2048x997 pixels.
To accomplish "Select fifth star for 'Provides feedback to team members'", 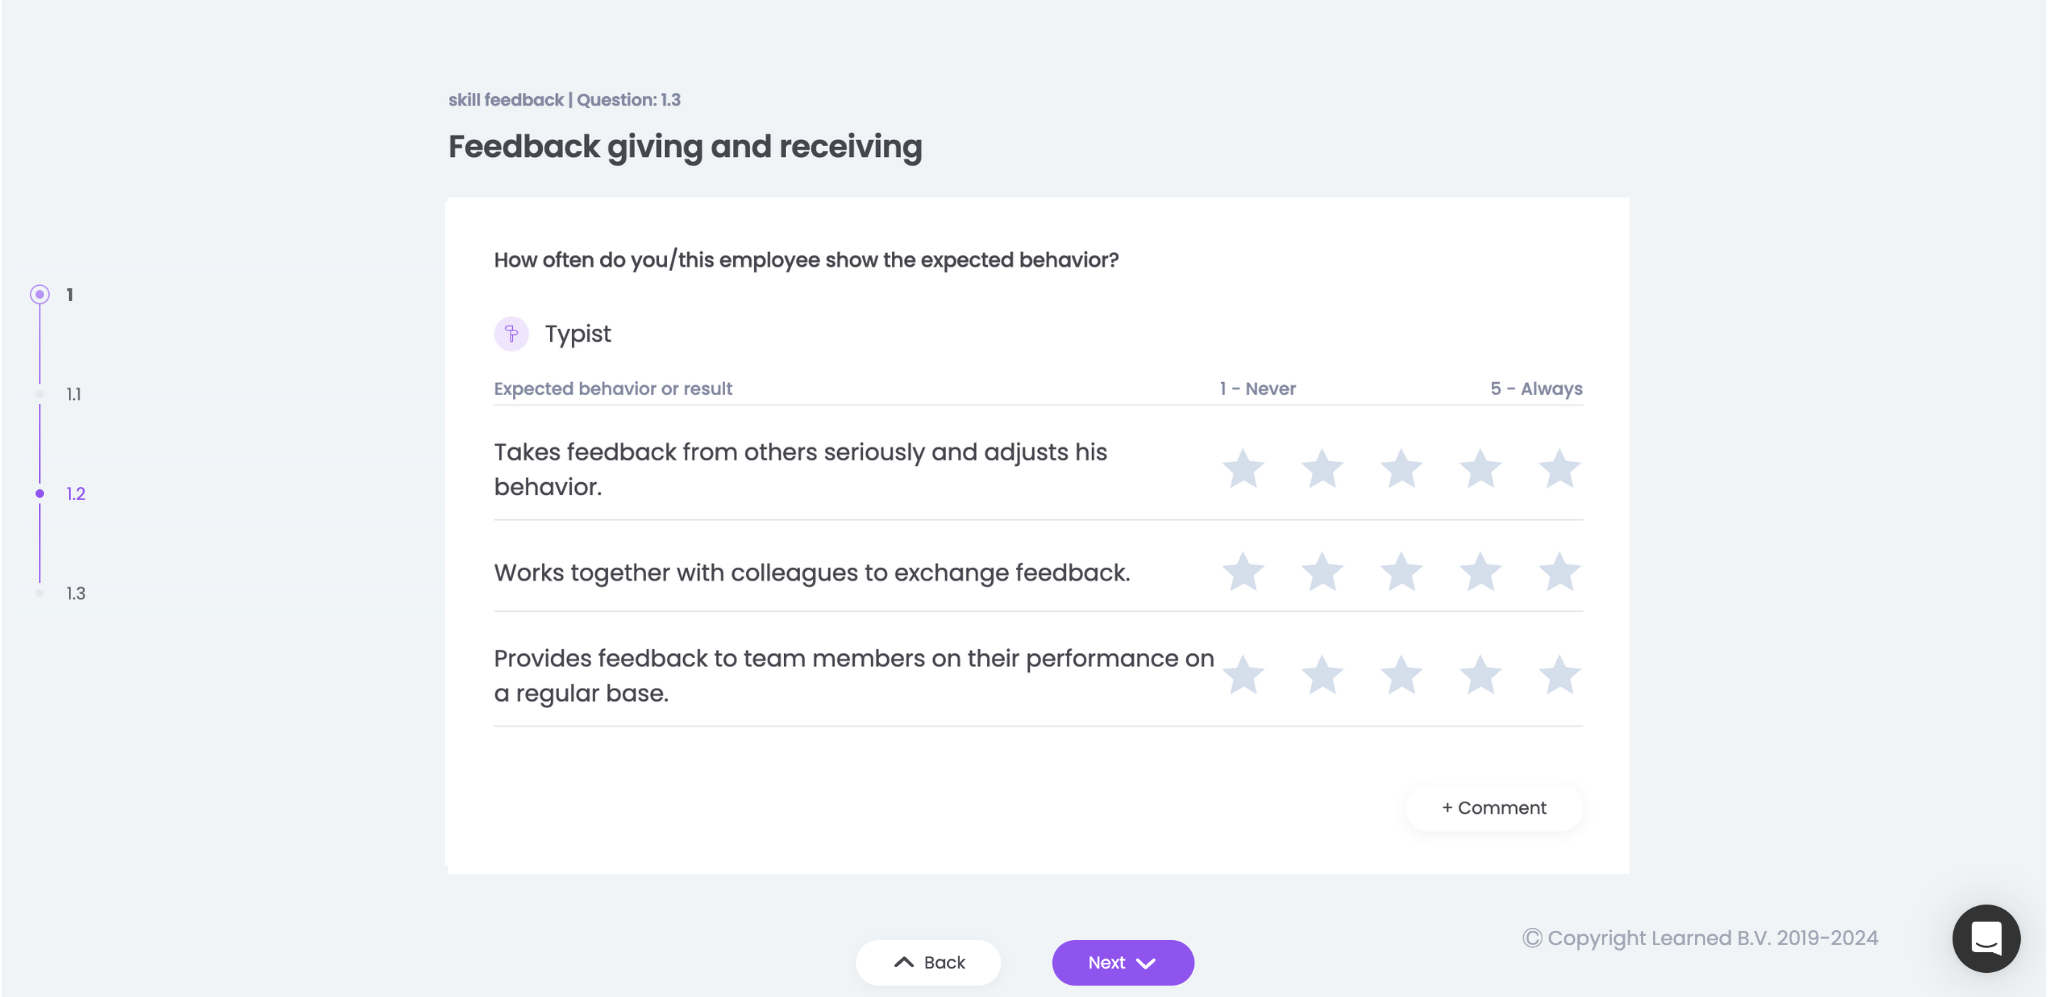I will point(1559,675).
